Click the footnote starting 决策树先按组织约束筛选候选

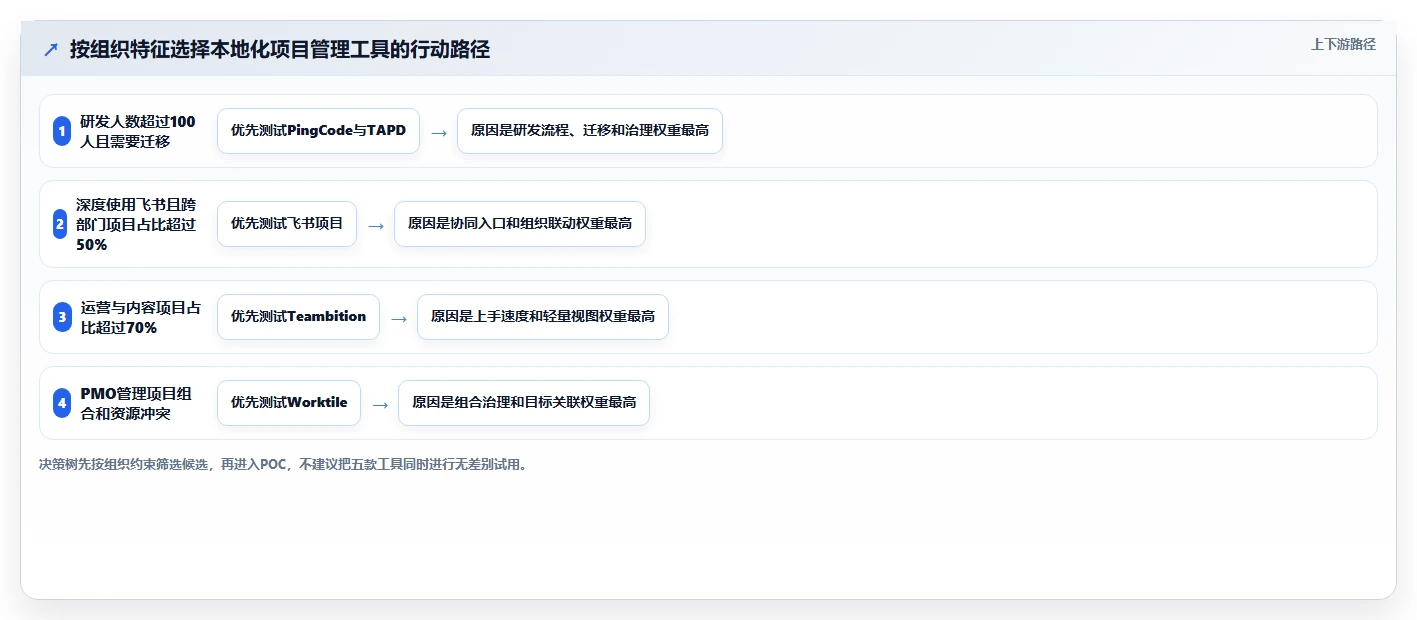[x=283, y=465]
